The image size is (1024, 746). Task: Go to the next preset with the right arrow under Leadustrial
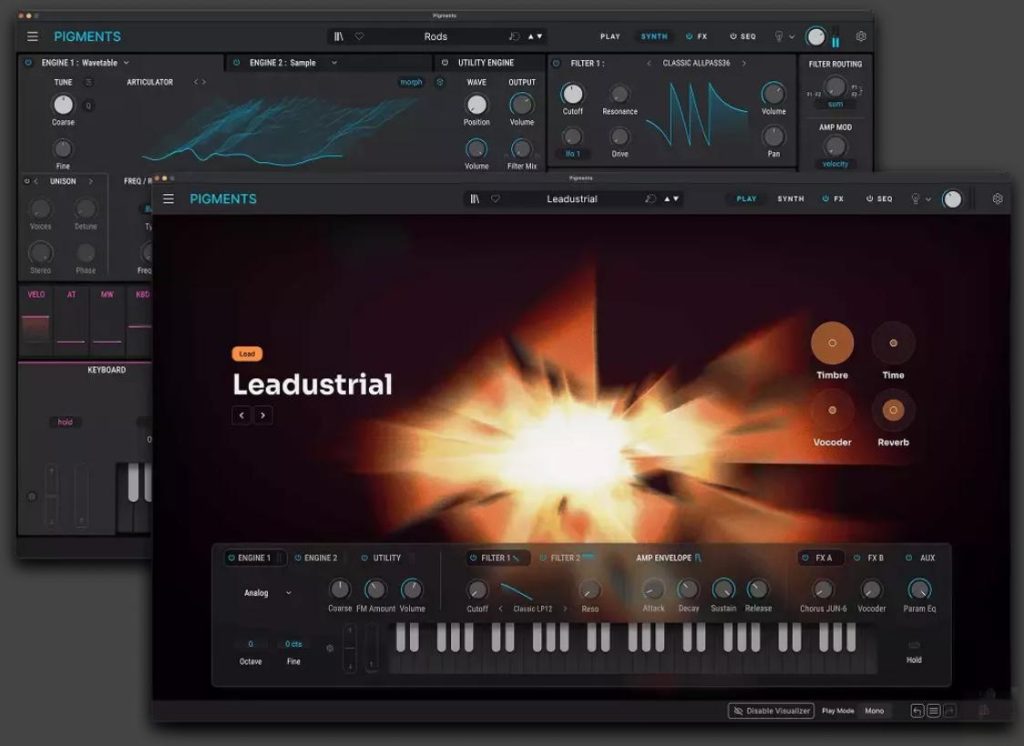[x=263, y=415]
